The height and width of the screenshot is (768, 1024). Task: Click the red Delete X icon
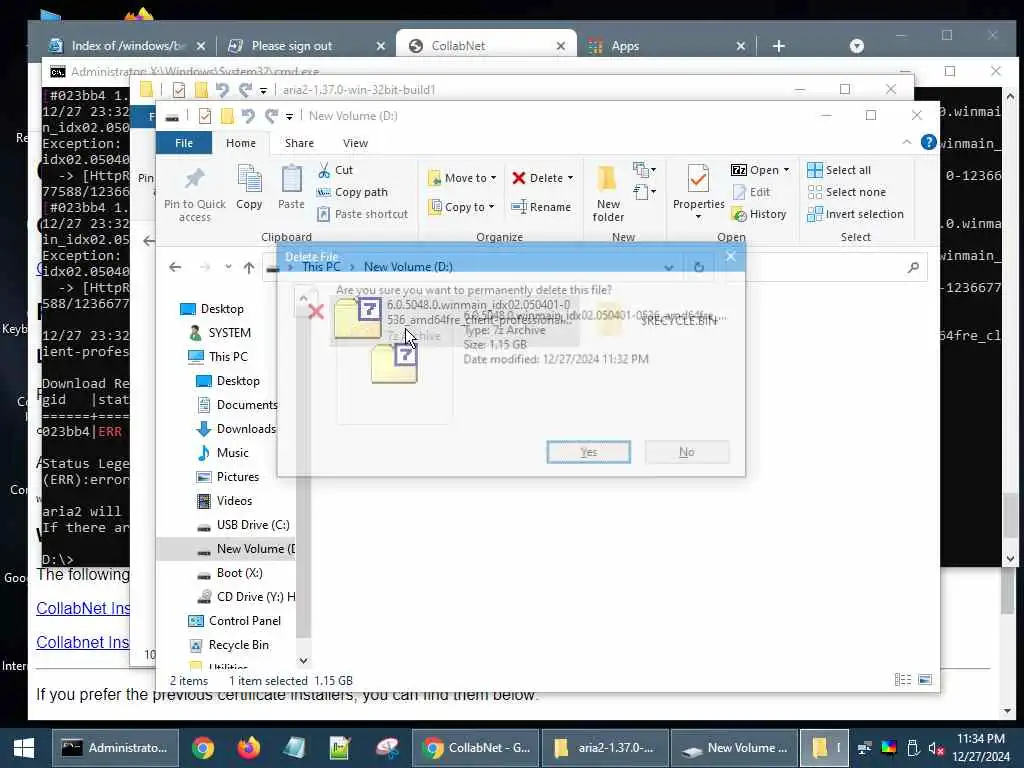click(519, 178)
